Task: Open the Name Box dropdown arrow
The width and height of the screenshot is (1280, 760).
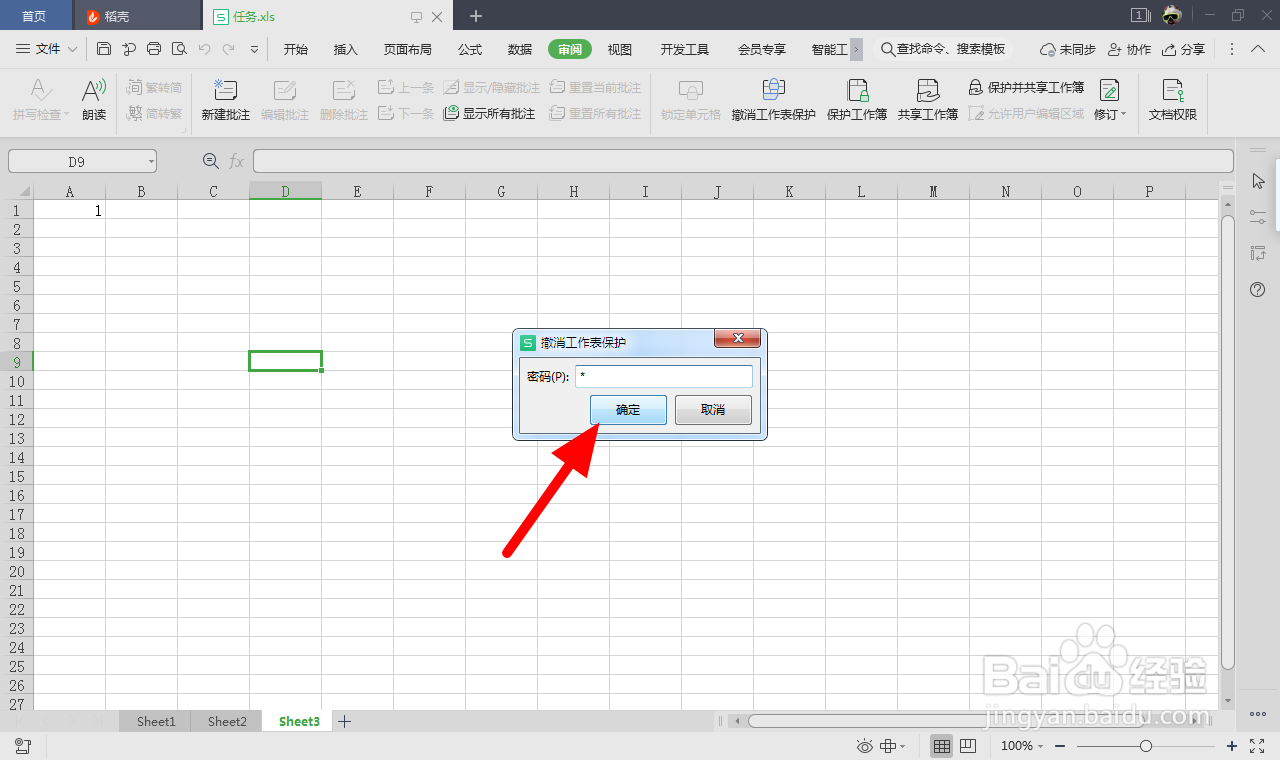Action: [x=150, y=161]
